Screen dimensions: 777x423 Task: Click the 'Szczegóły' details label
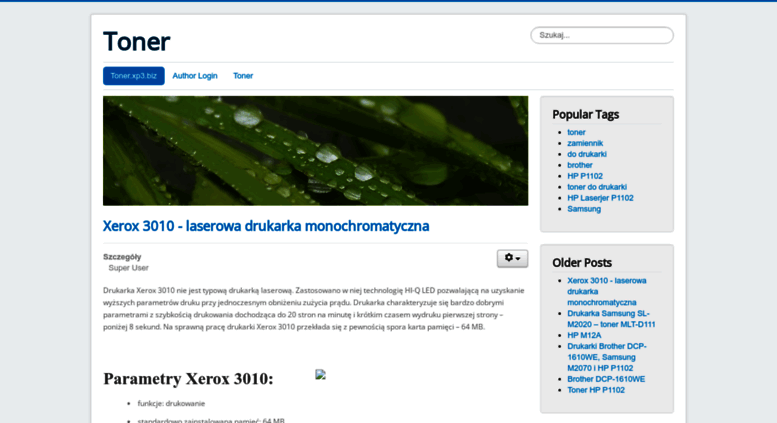click(122, 257)
